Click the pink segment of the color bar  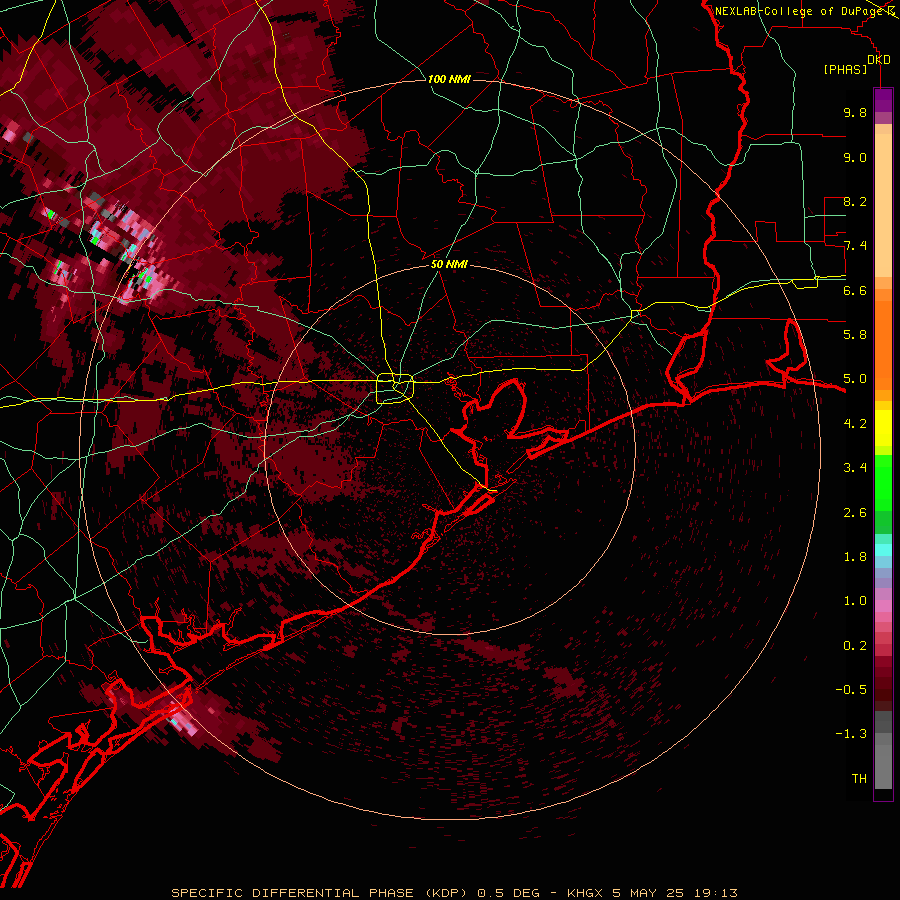(883, 606)
